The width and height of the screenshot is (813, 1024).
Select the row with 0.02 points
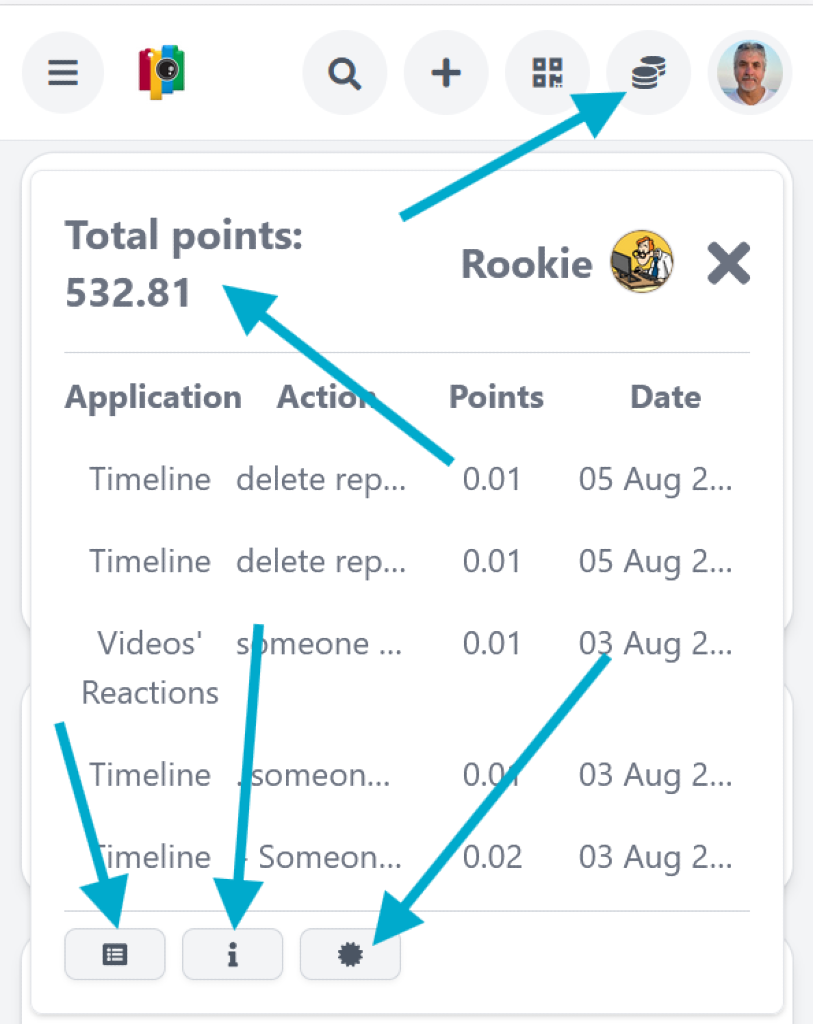[x=492, y=857]
